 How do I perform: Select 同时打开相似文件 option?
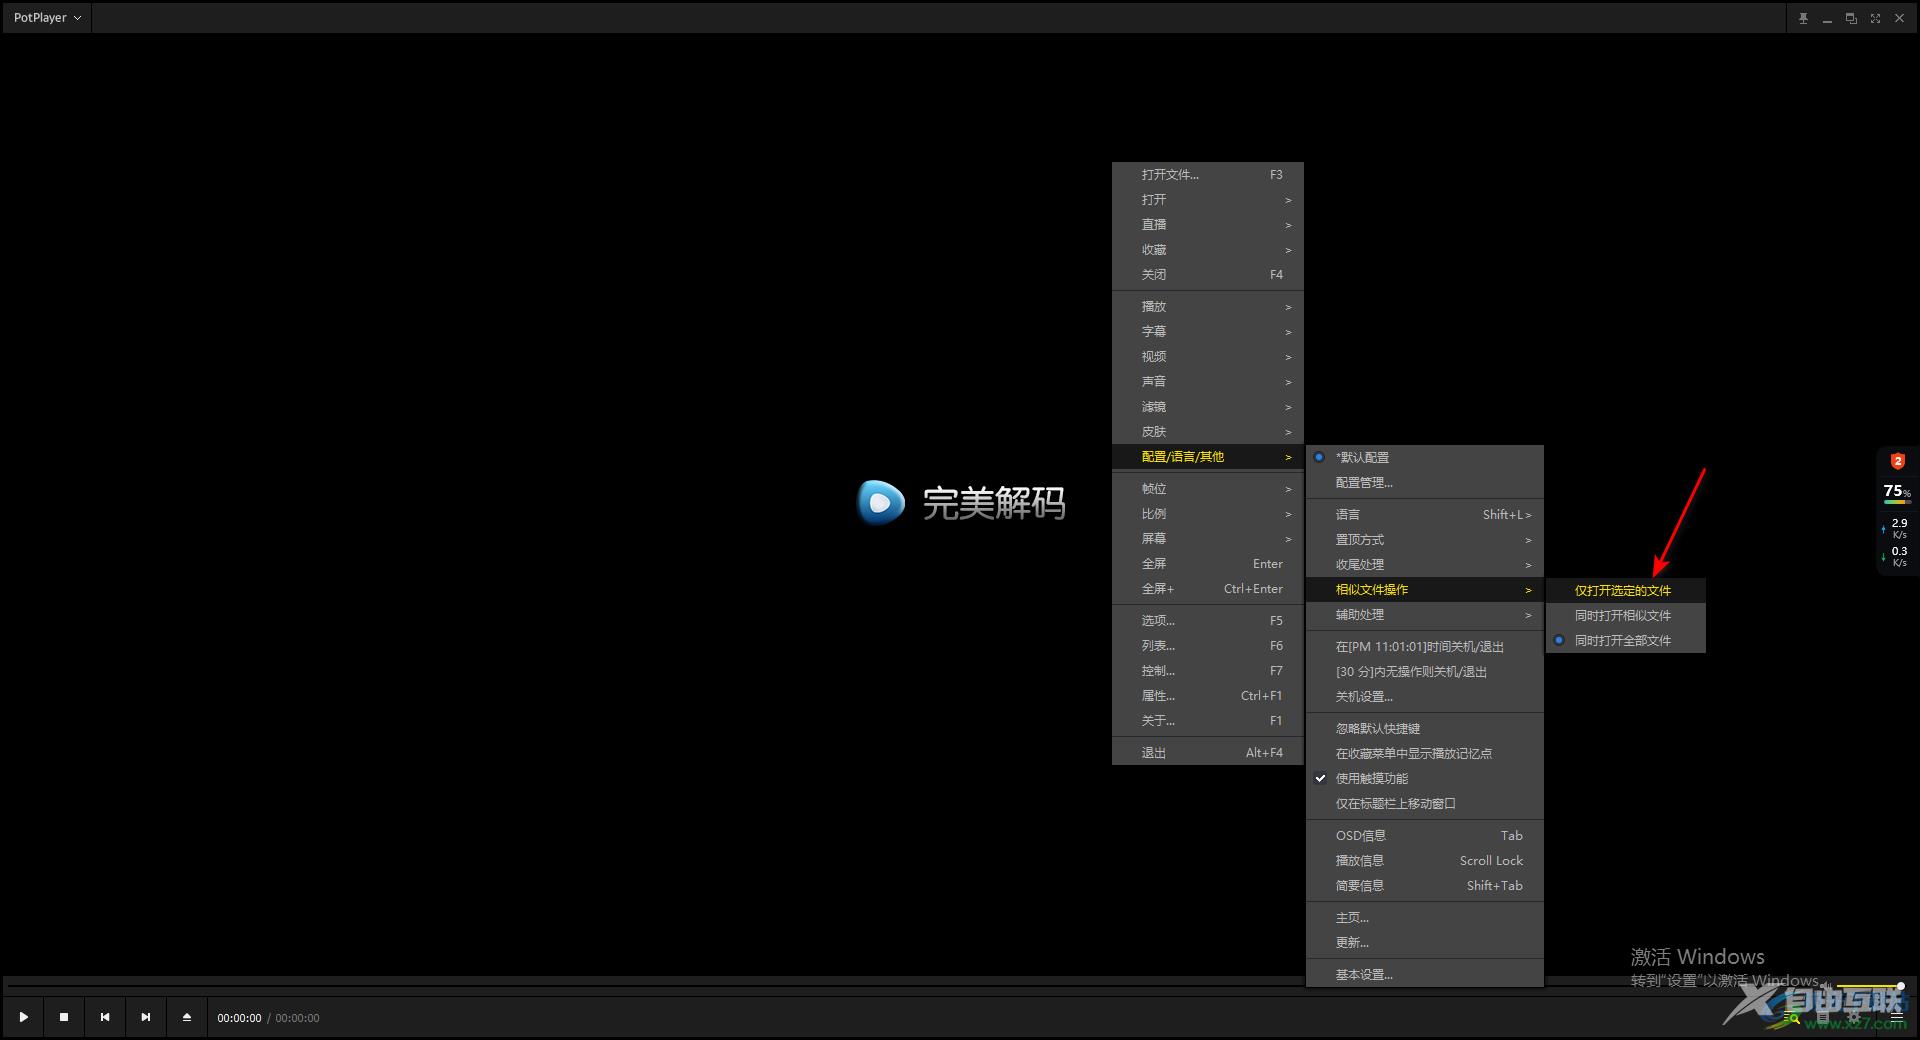point(1626,615)
